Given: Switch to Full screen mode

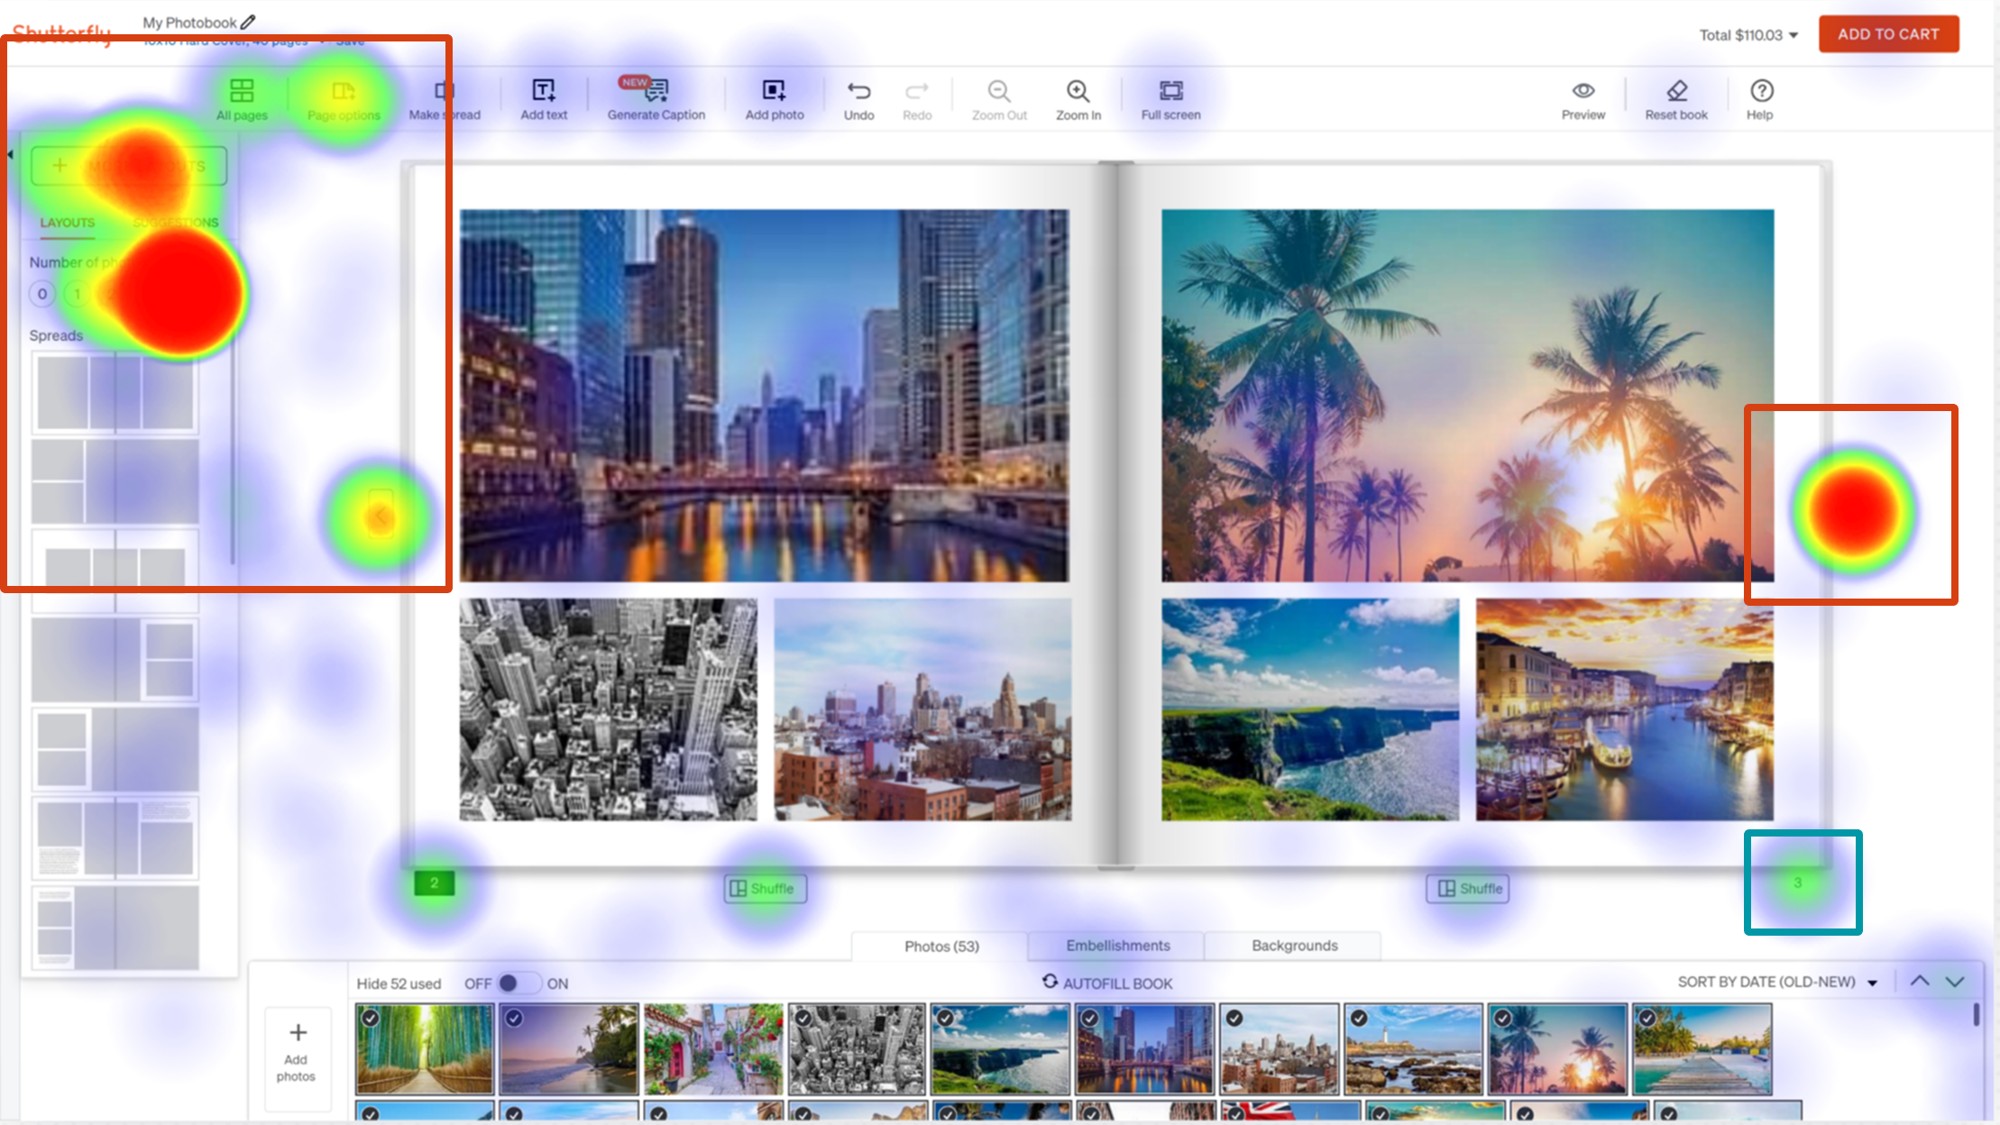Looking at the screenshot, I should point(1171,99).
